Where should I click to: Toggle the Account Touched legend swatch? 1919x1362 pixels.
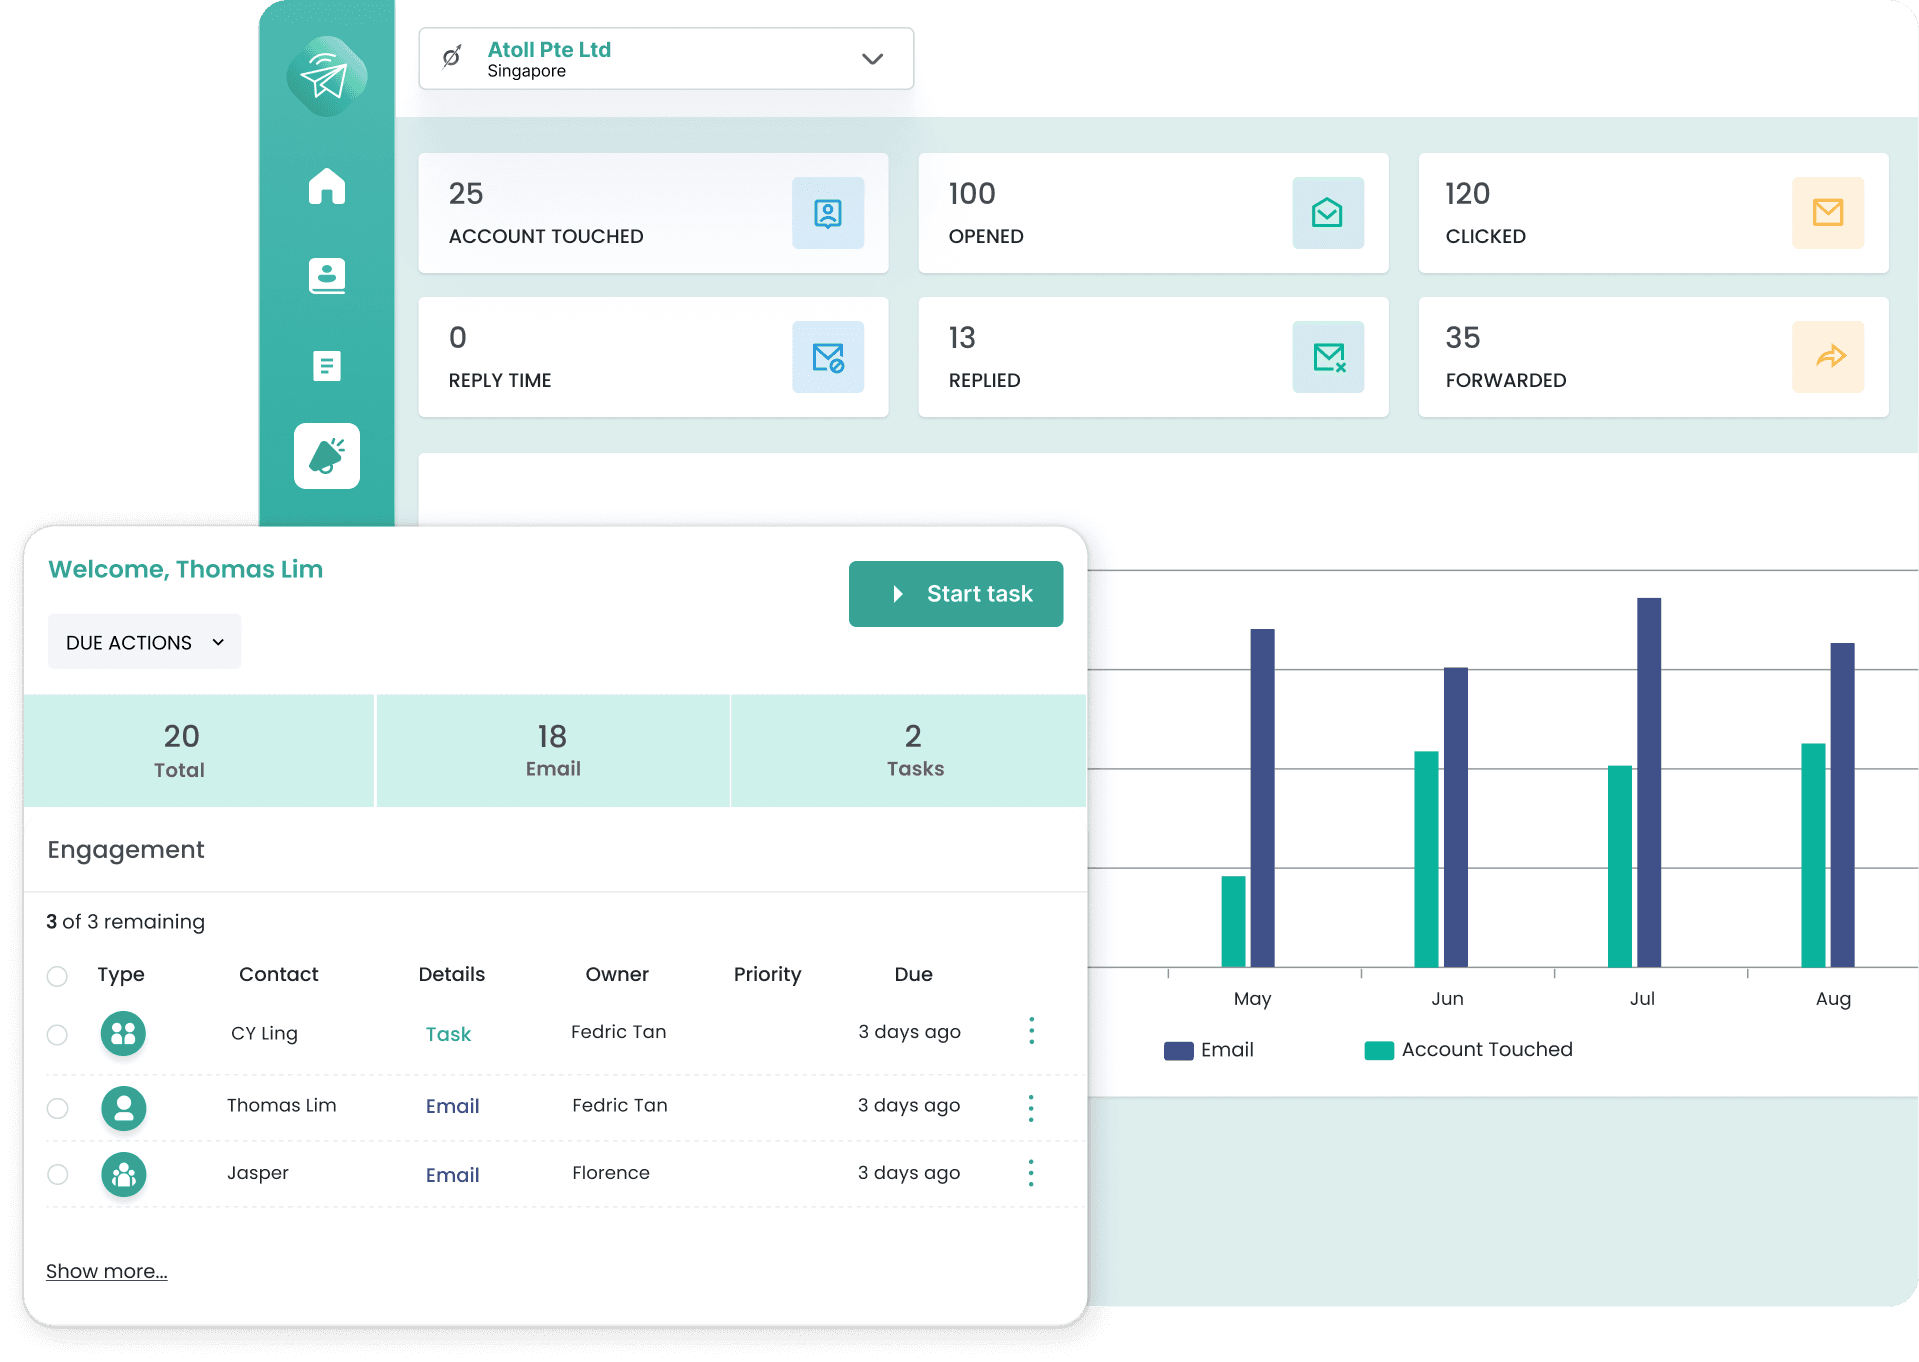coord(1378,1049)
